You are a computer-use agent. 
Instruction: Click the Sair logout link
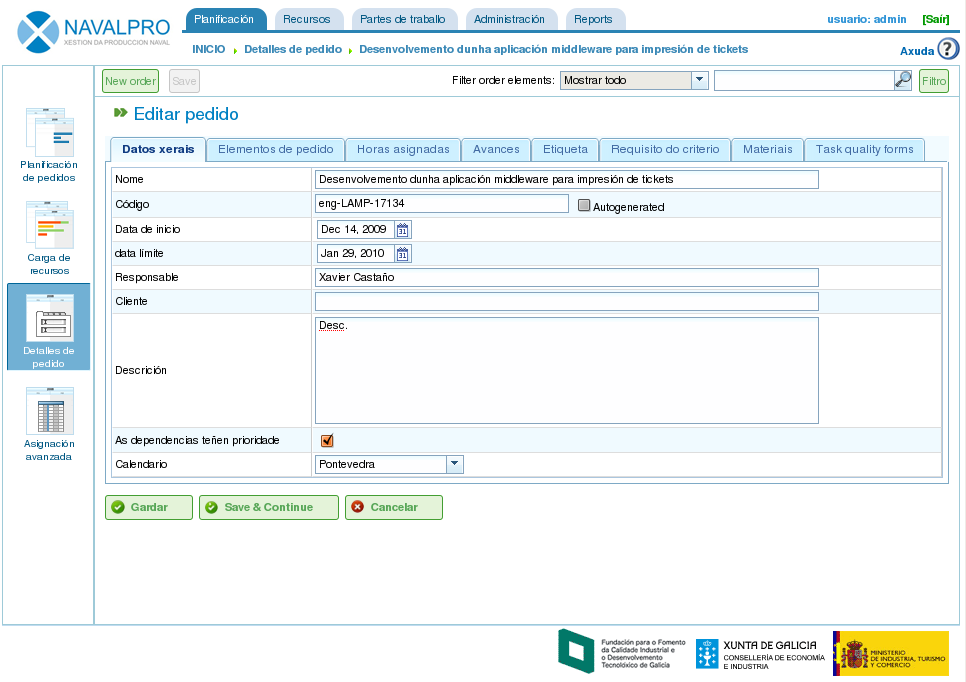[935, 19]
